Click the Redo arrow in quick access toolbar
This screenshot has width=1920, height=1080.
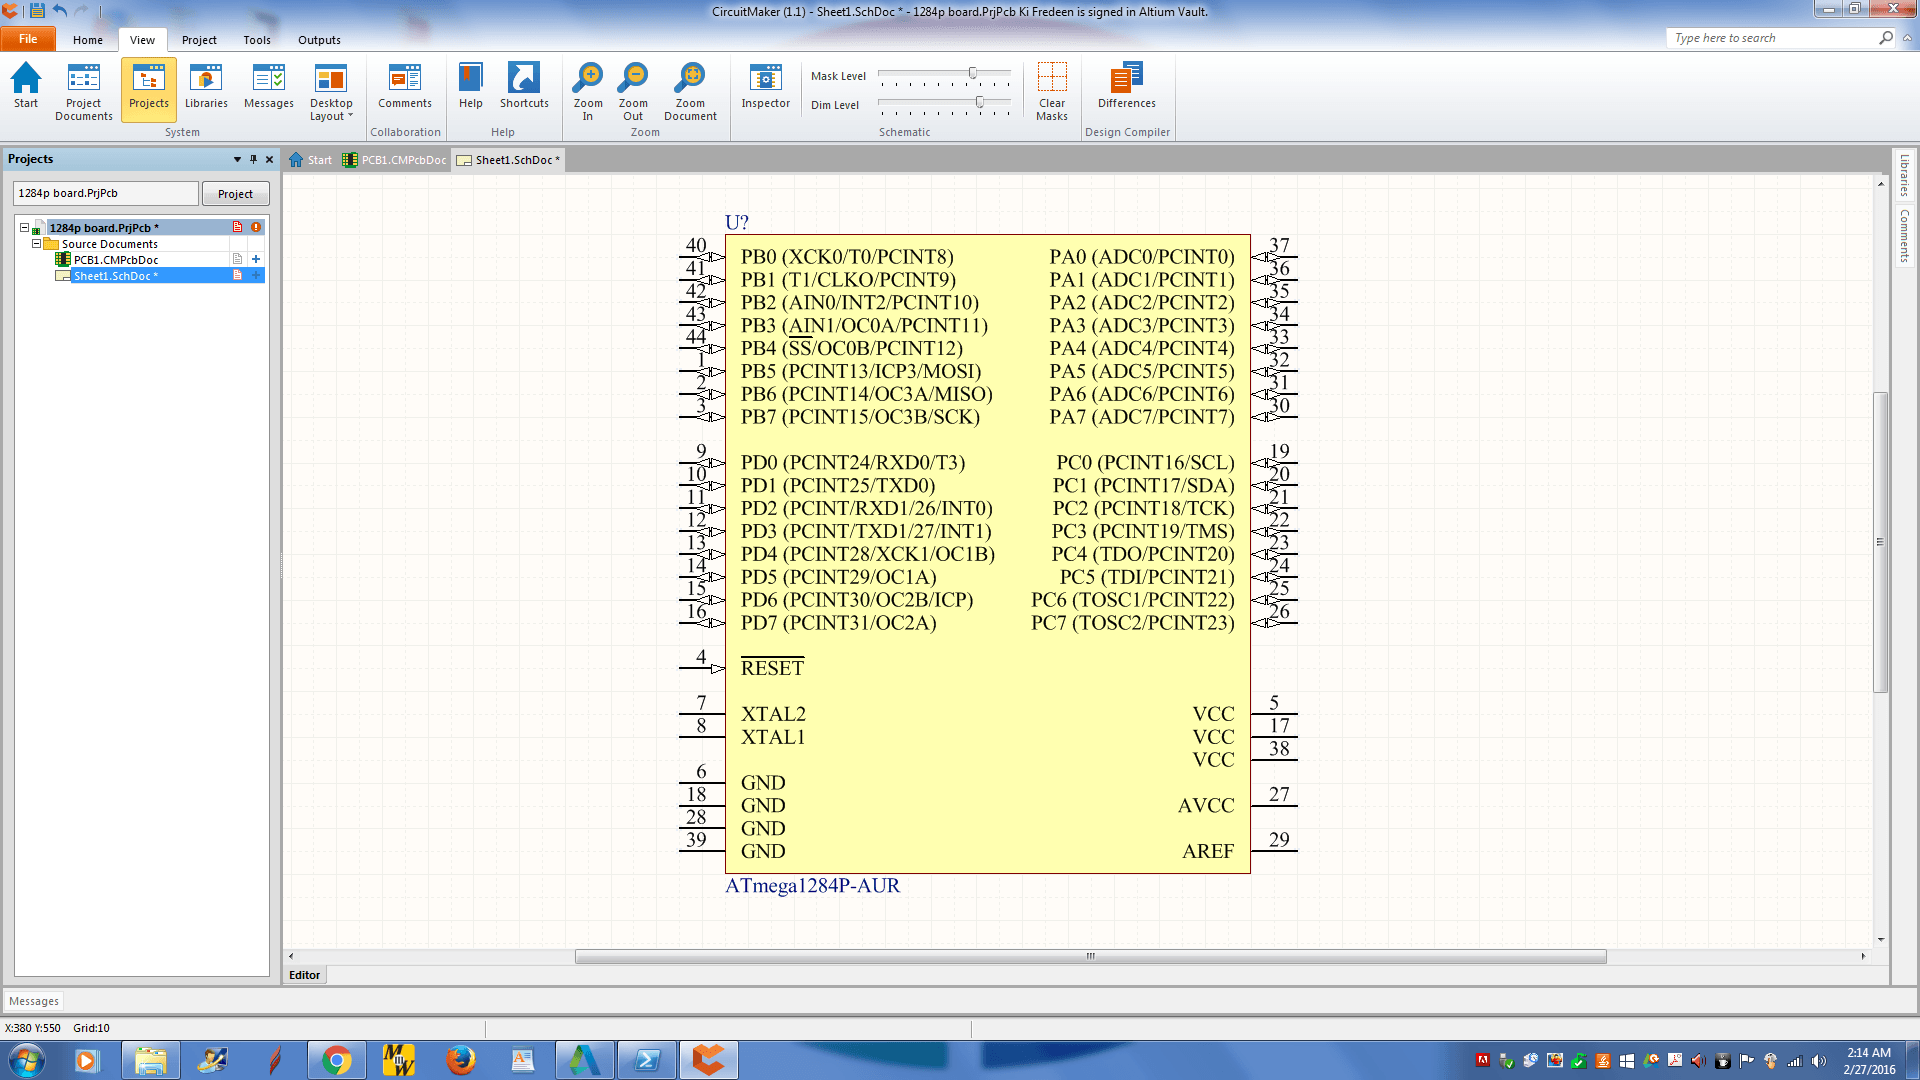coord(82,11)
